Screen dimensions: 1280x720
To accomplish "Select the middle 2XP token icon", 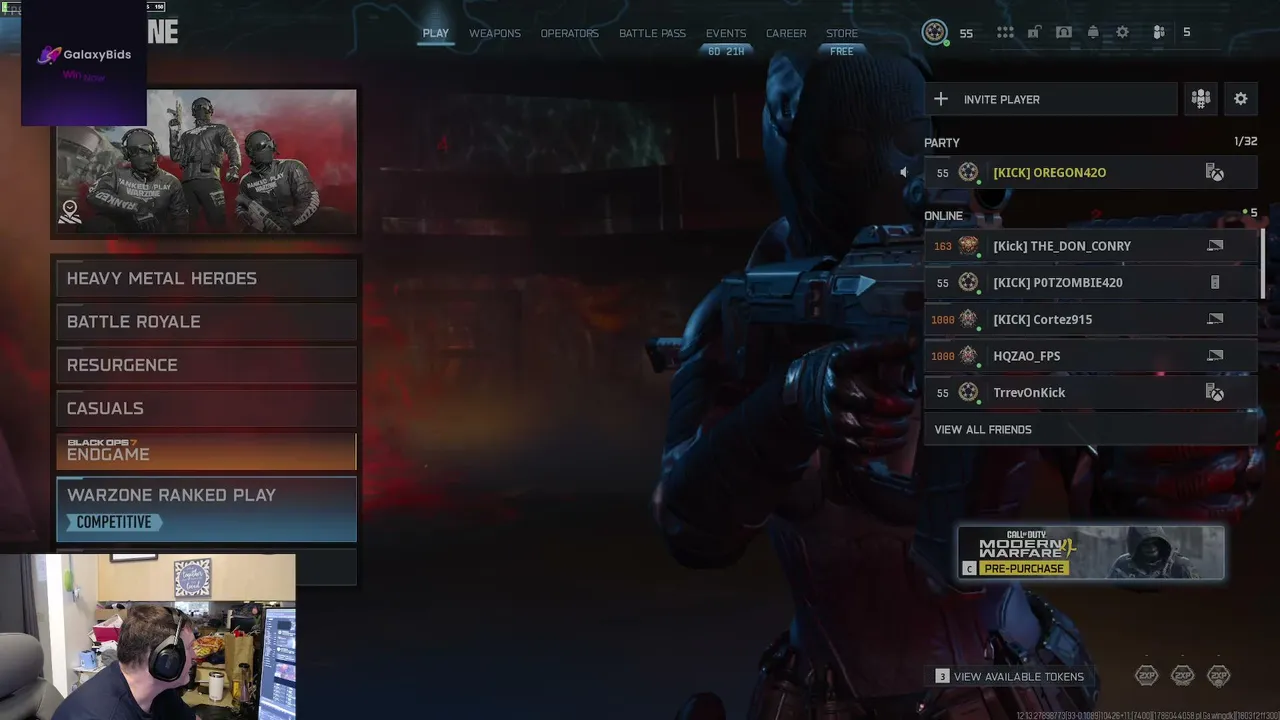I will 1183,676.
